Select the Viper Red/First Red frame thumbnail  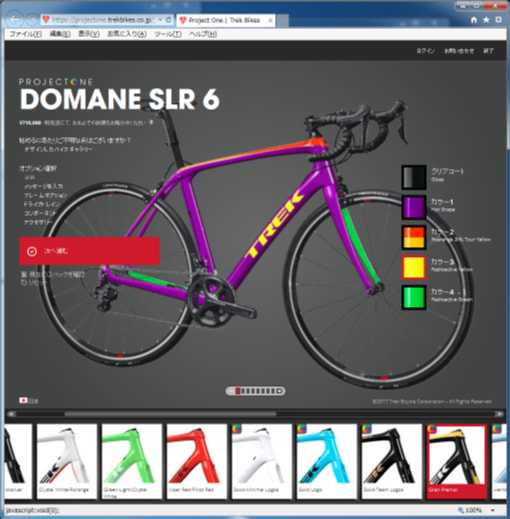(x=197, y=461)
